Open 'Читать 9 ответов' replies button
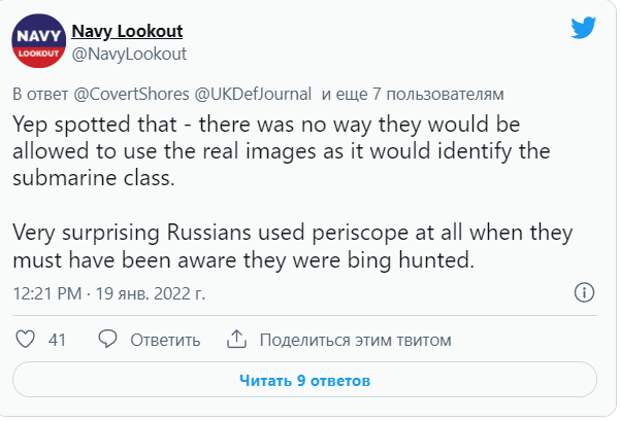The image size is (620, 421). coord(304,380)
